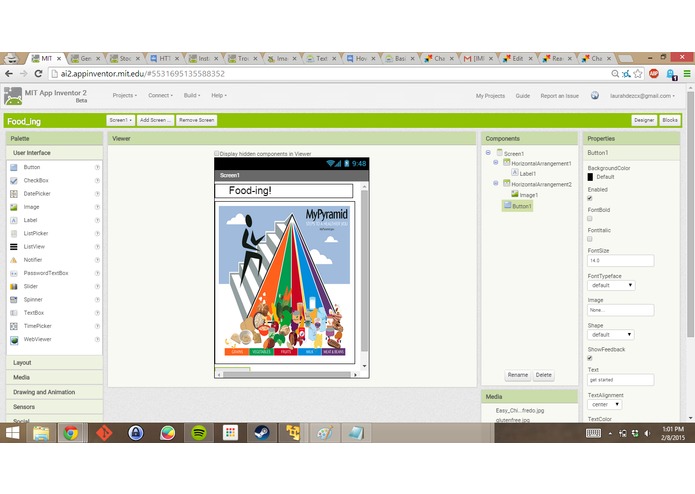Select the TimePicker palette icon

(14, 326)
